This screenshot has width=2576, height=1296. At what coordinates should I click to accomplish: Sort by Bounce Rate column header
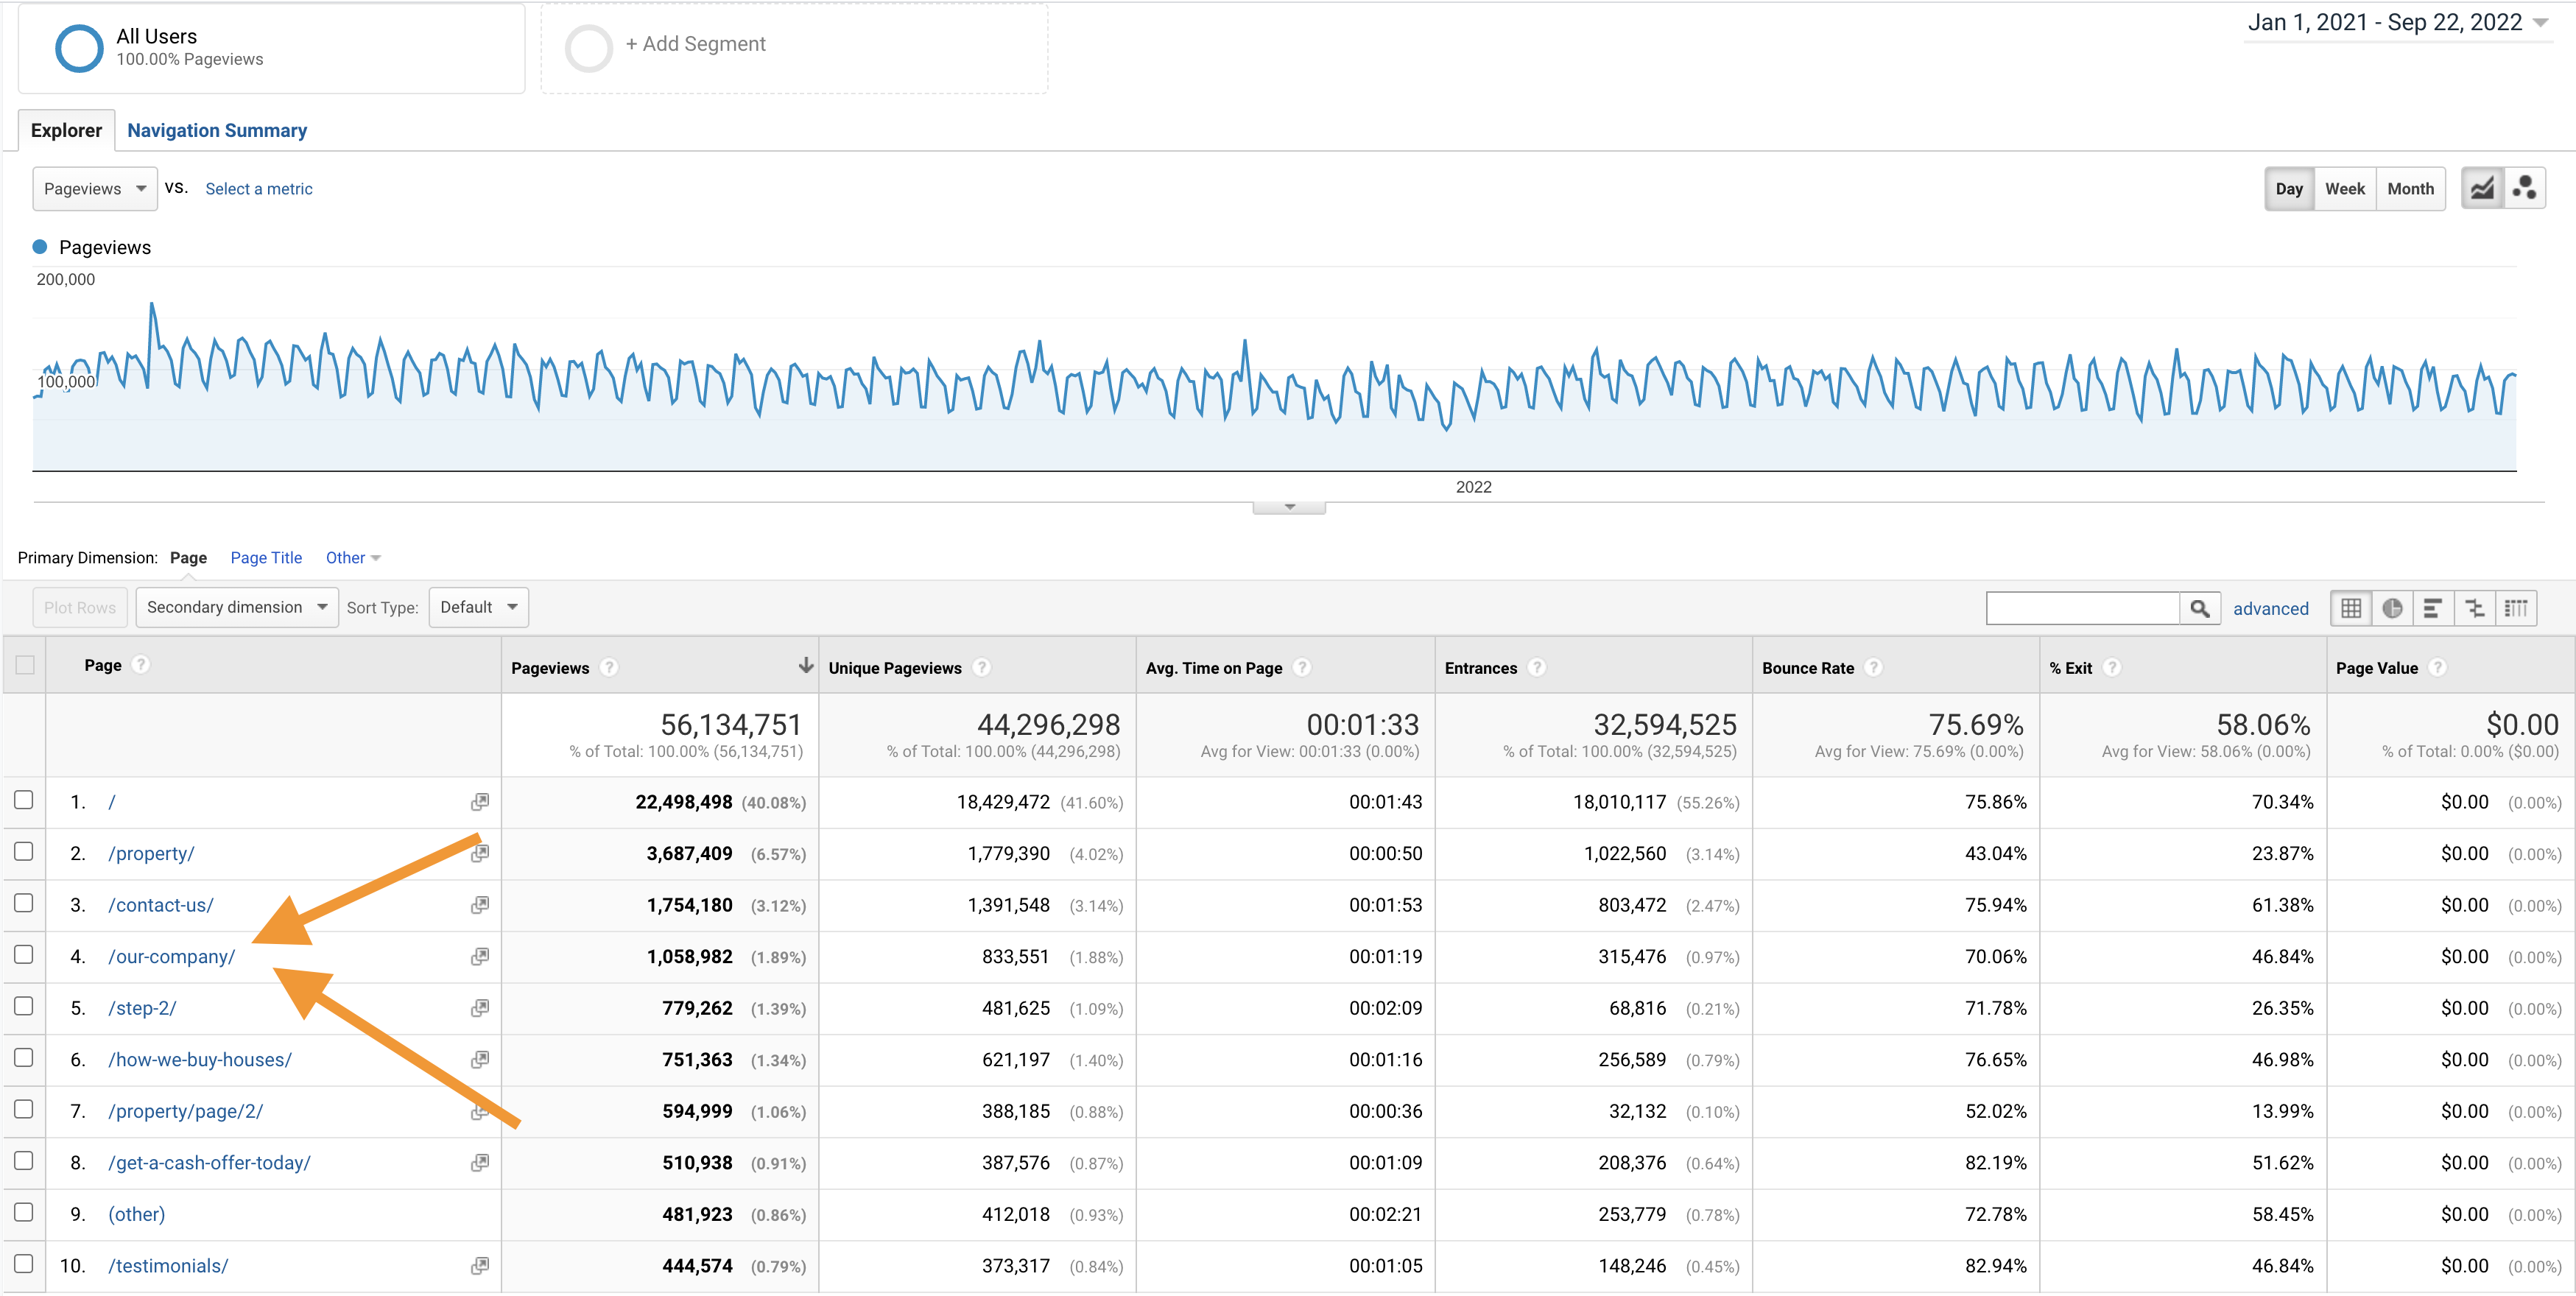tap(1808, 668)
